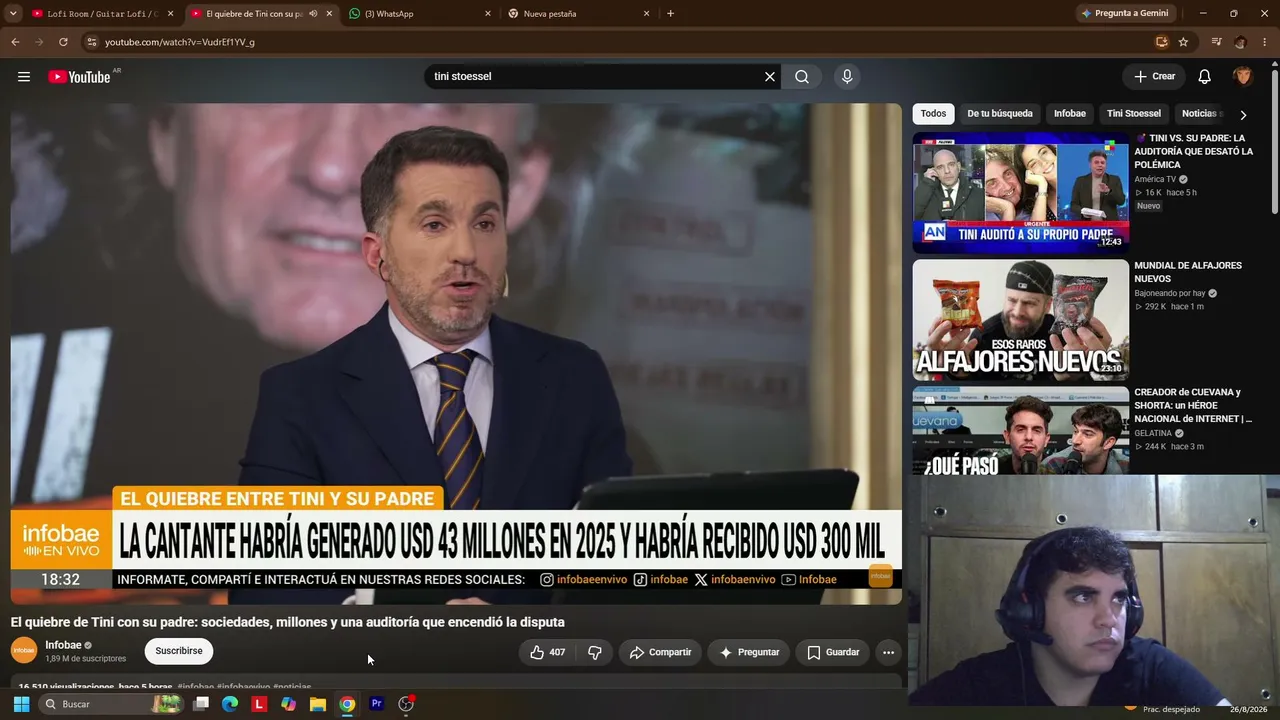Viewport: 1280px width, 720px height.
Task: Click the Pregunta a Gemini button
Action: point(1124,14)
